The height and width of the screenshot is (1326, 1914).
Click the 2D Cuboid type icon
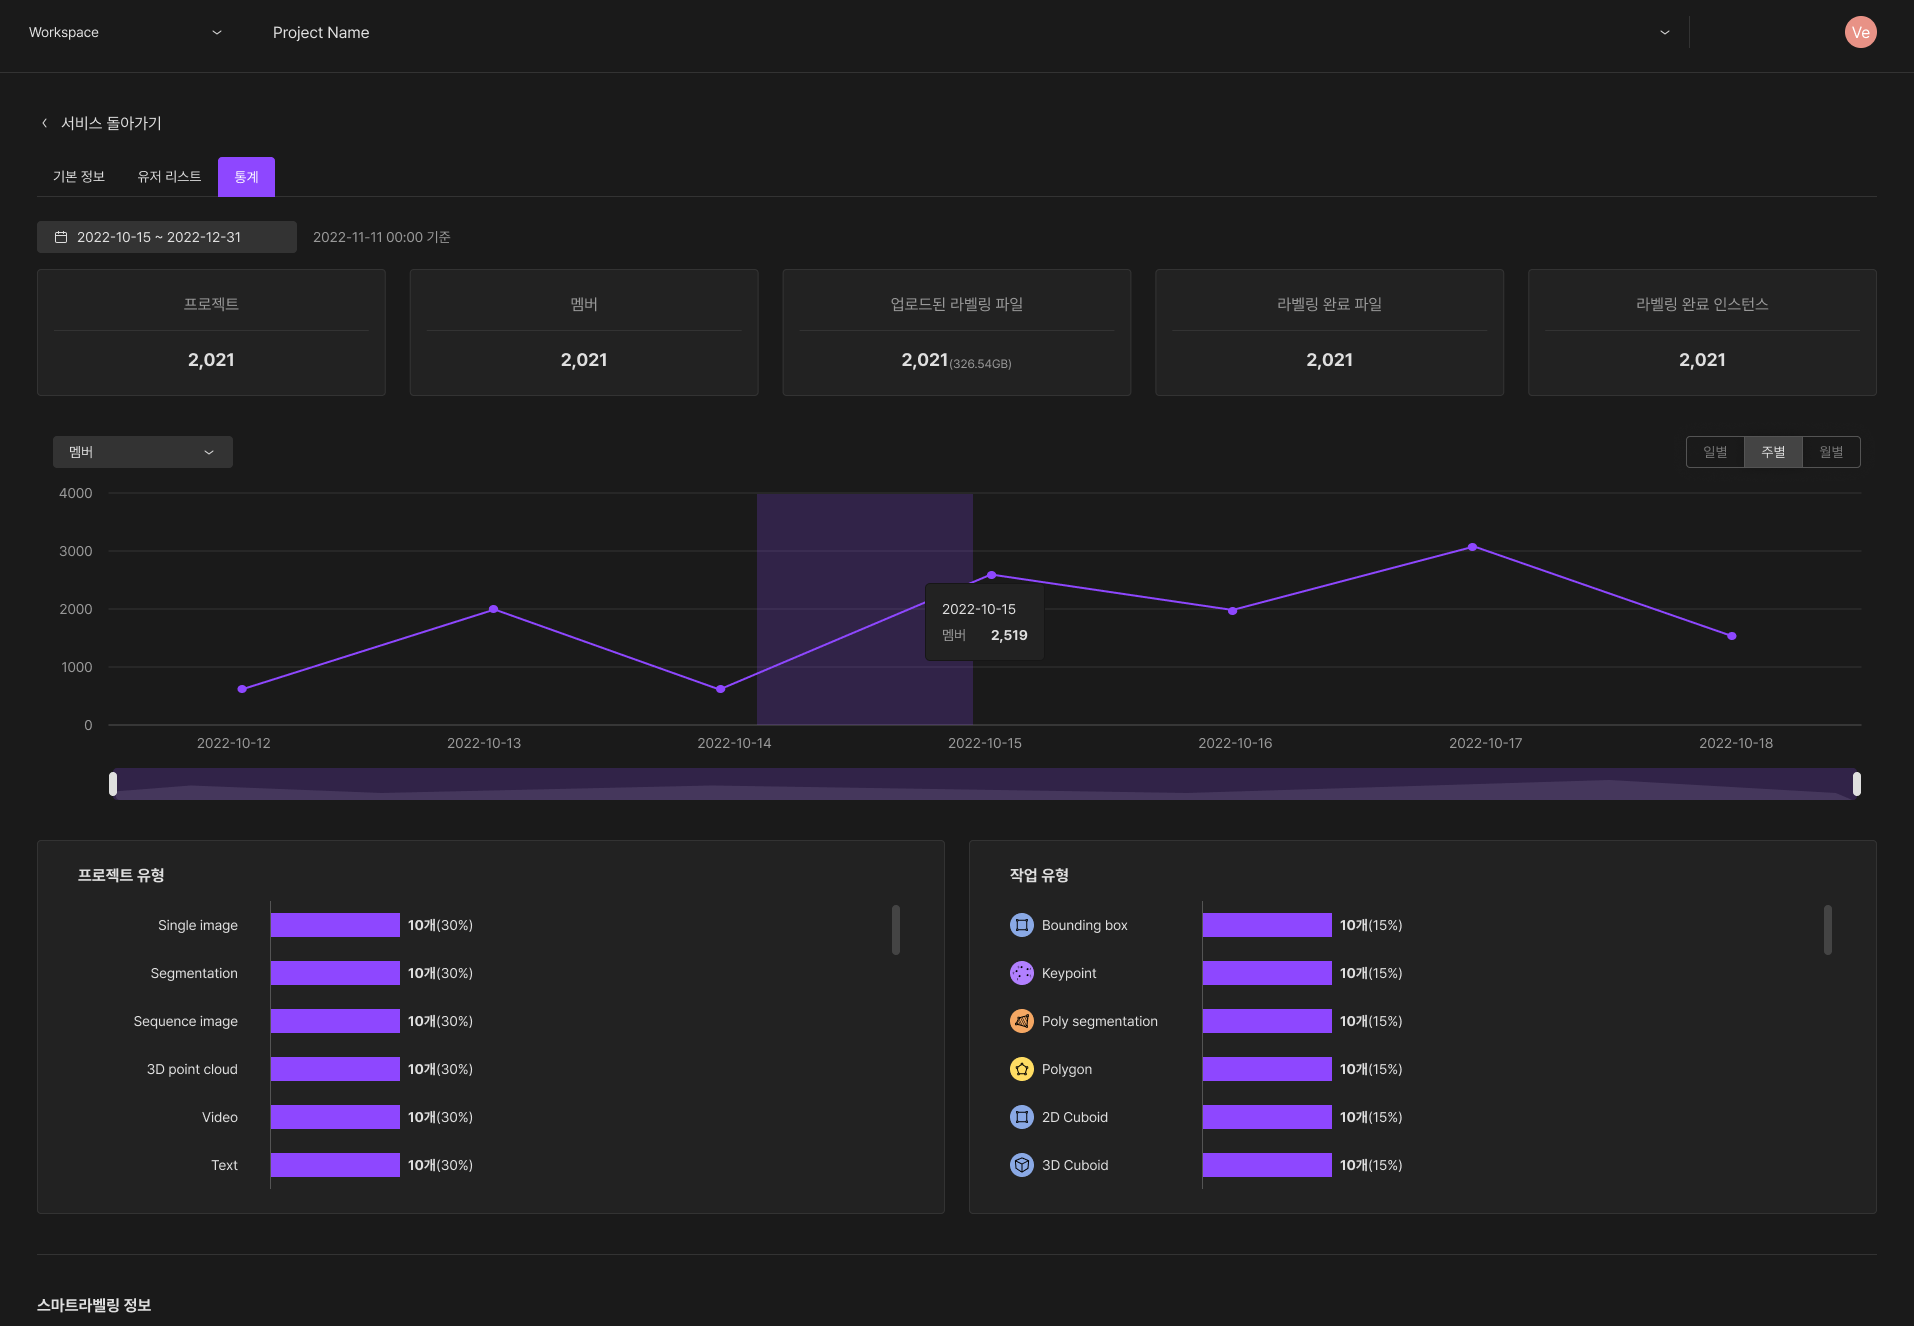pyautogui.click(x=1021, y=1117)
